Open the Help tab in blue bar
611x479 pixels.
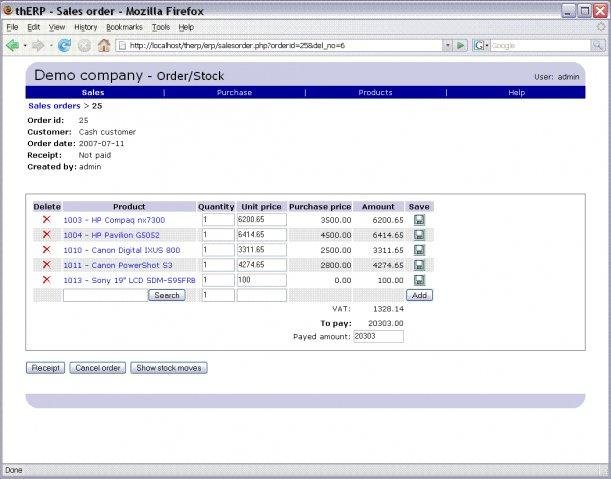pyautogui.click(x=517, y=92)
